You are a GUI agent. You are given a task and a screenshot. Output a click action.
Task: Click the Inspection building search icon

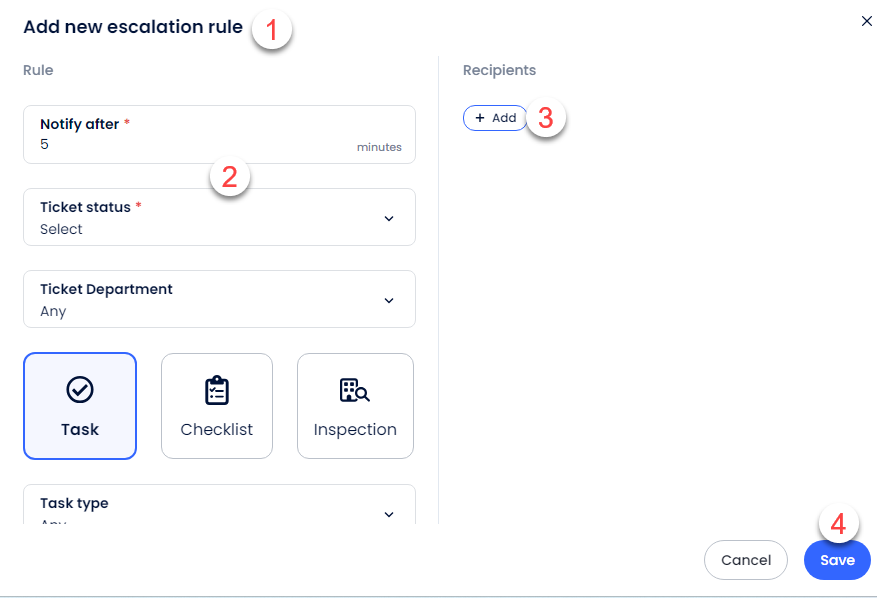(355, 390)
